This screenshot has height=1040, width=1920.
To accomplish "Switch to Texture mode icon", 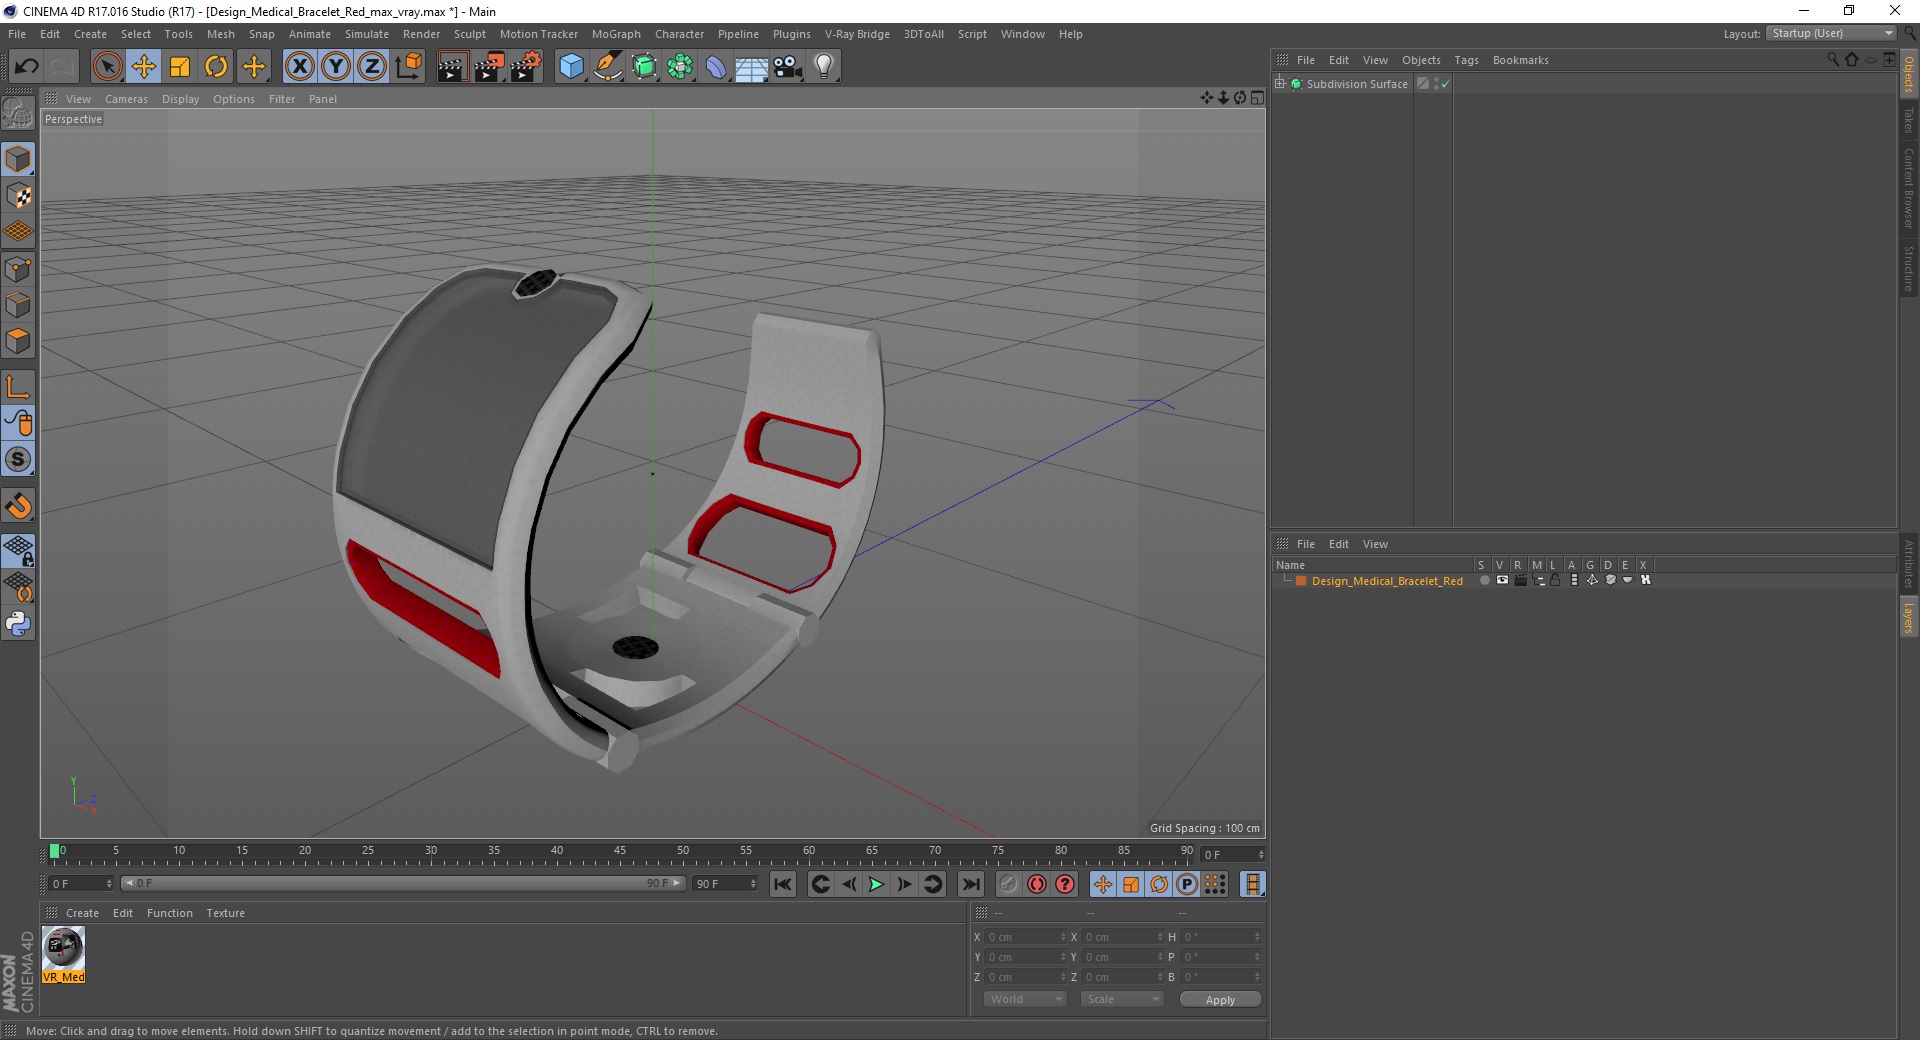I will pos(18,196).
